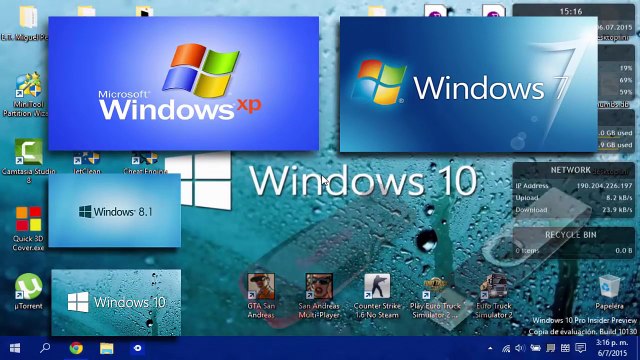The height and width of the screenshot is (360, 640).
Task: Click the Upload 8.2 kB/s row
Action: 573,198
